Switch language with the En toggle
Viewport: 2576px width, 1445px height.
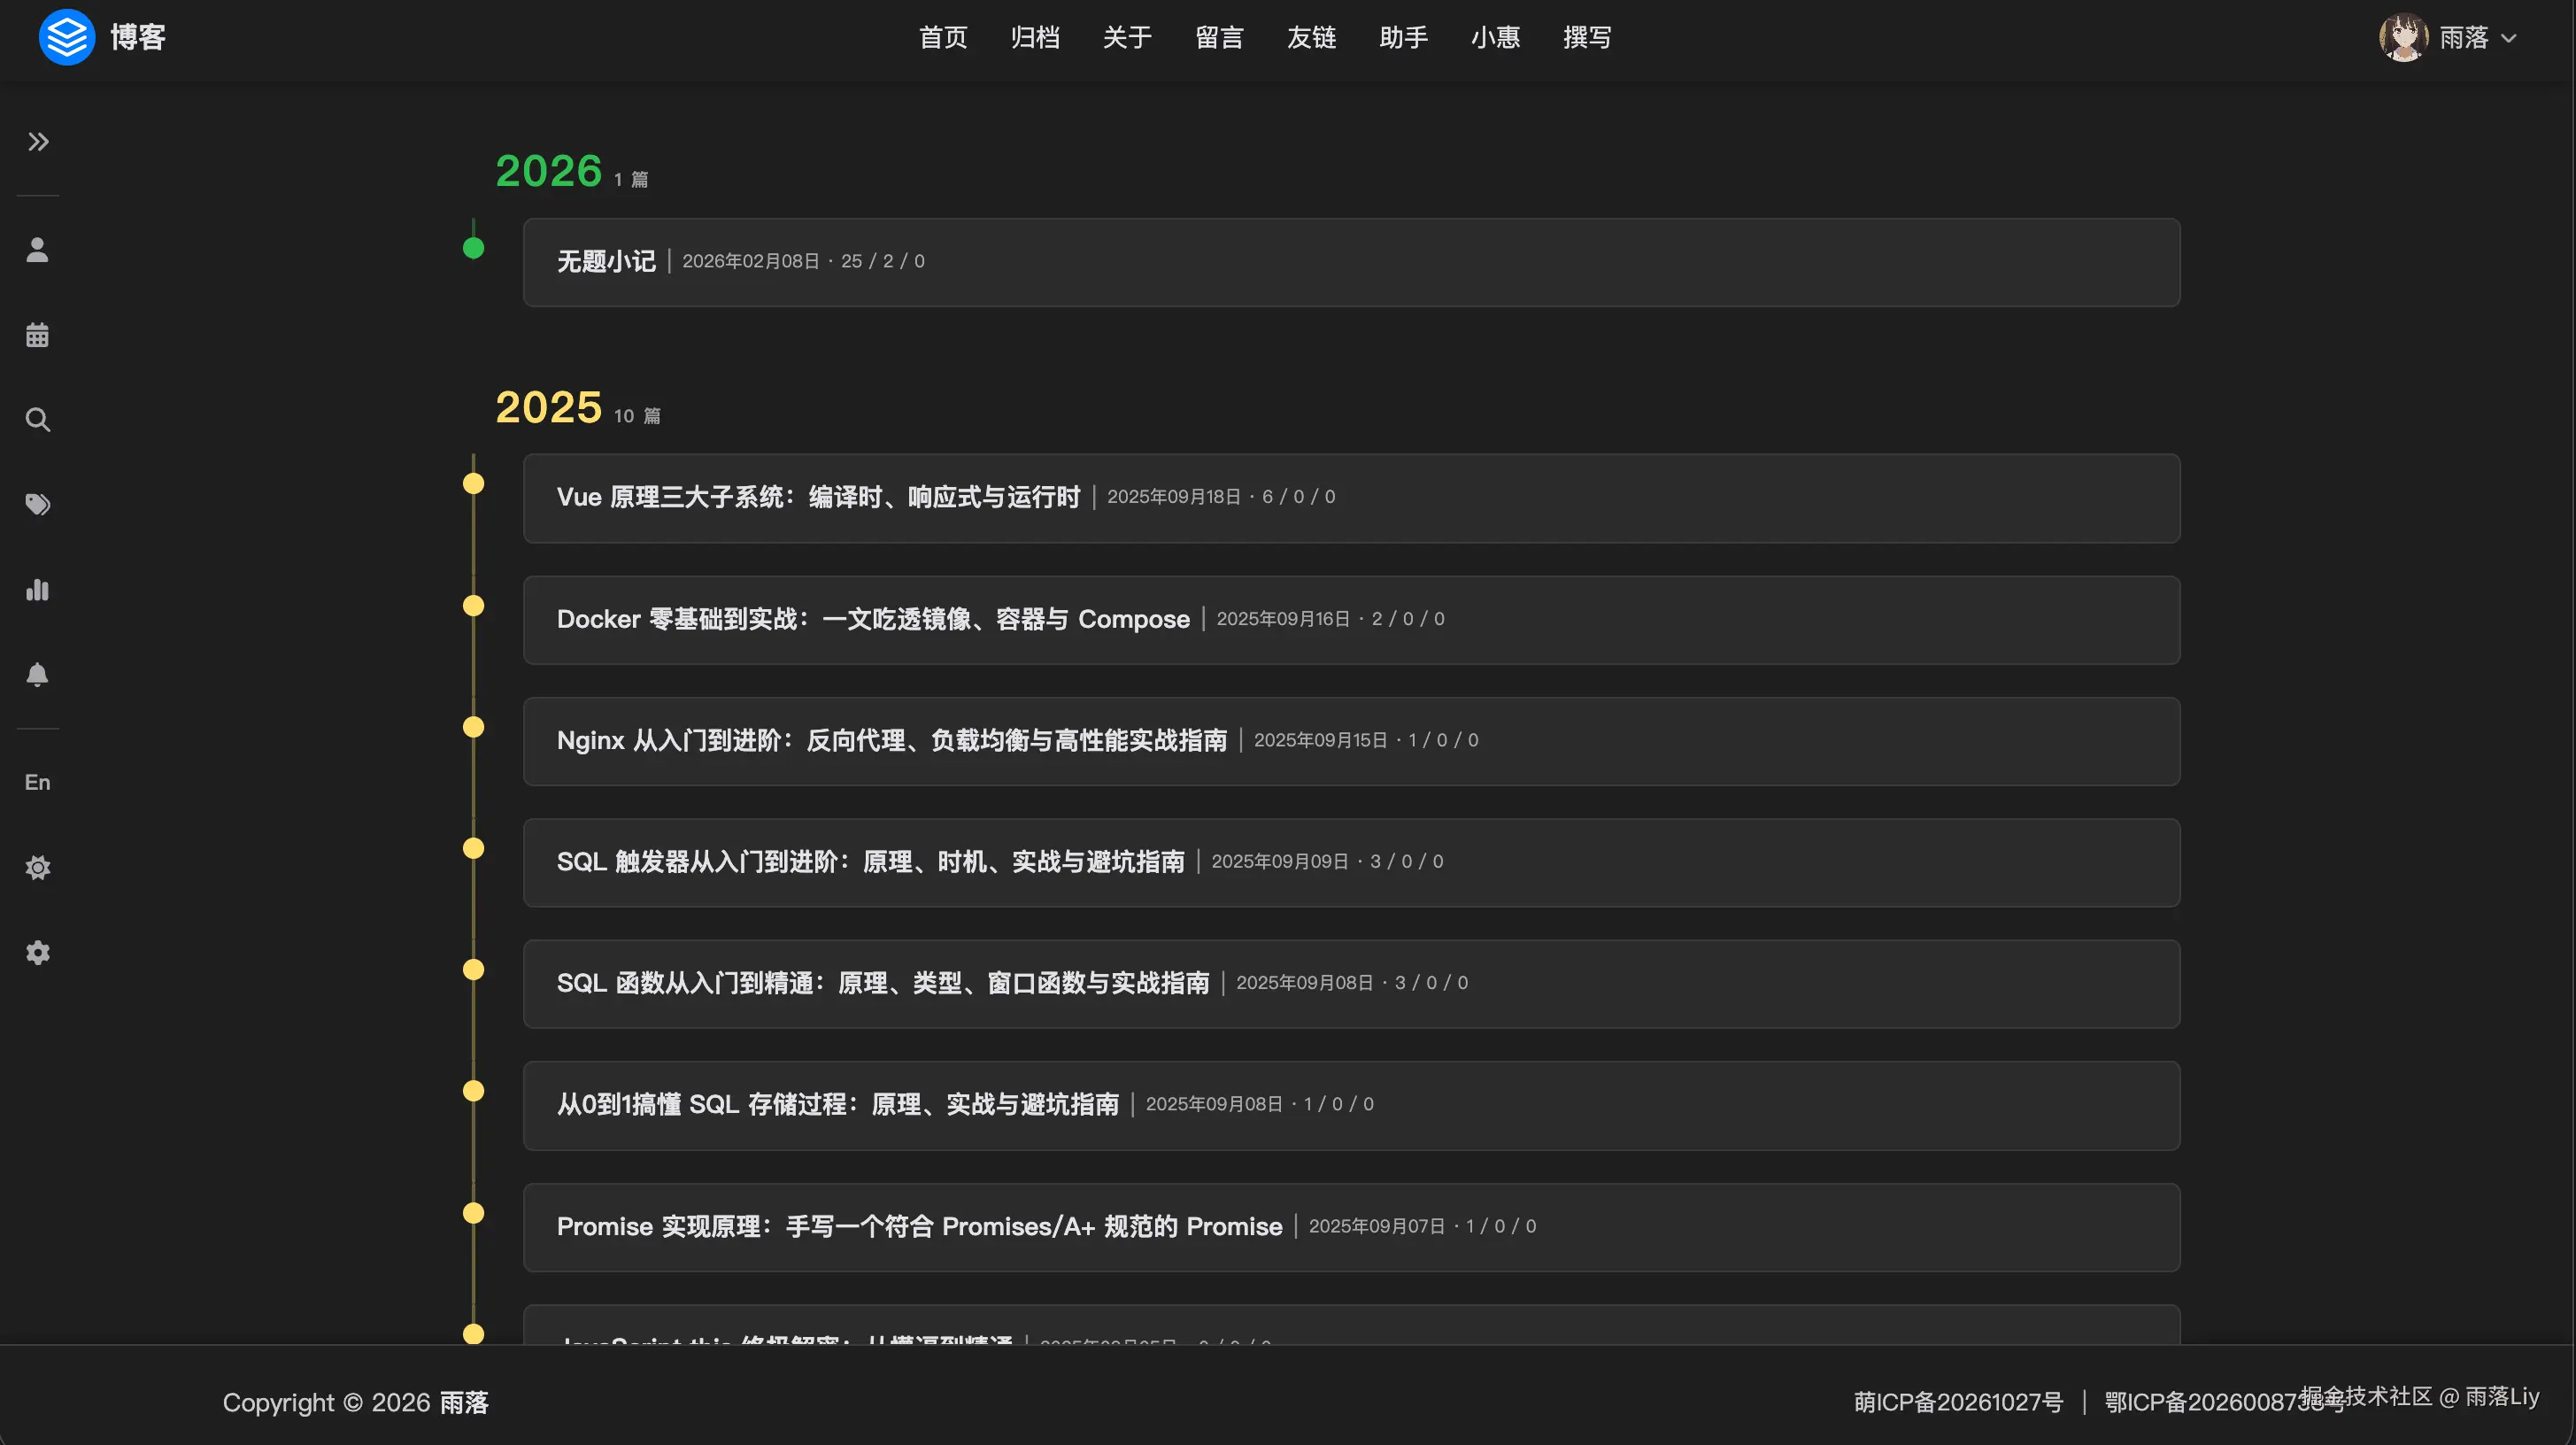point(38,782)
